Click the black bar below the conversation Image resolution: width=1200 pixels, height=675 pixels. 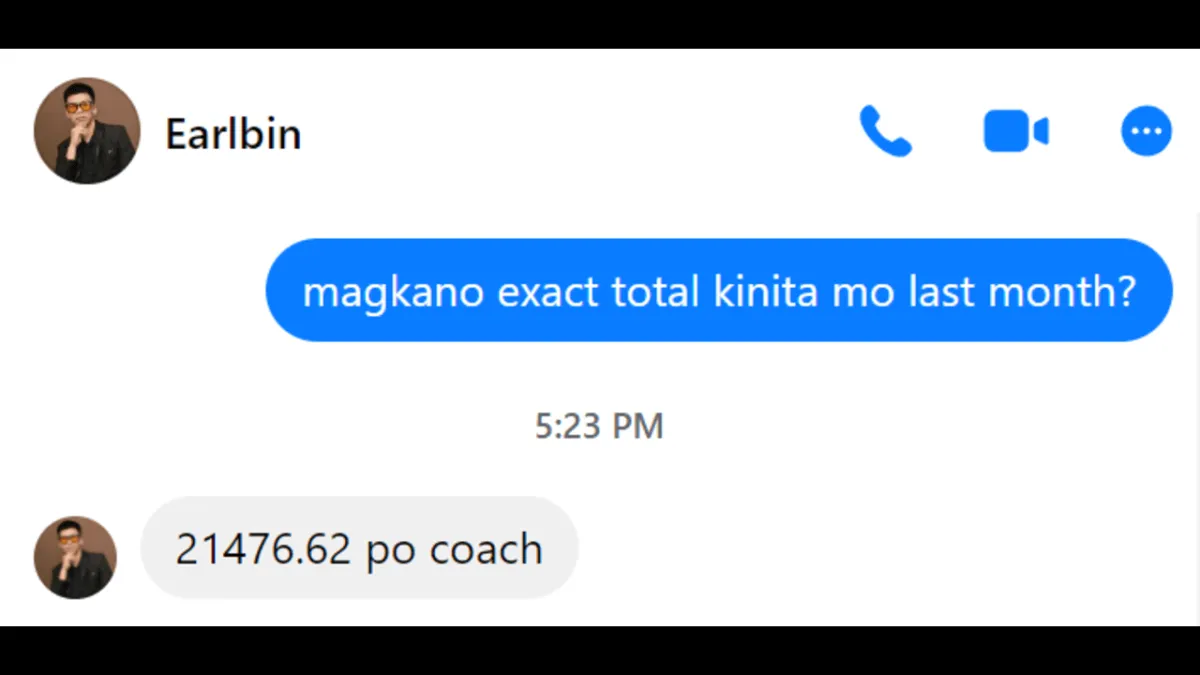pos(600,650)
